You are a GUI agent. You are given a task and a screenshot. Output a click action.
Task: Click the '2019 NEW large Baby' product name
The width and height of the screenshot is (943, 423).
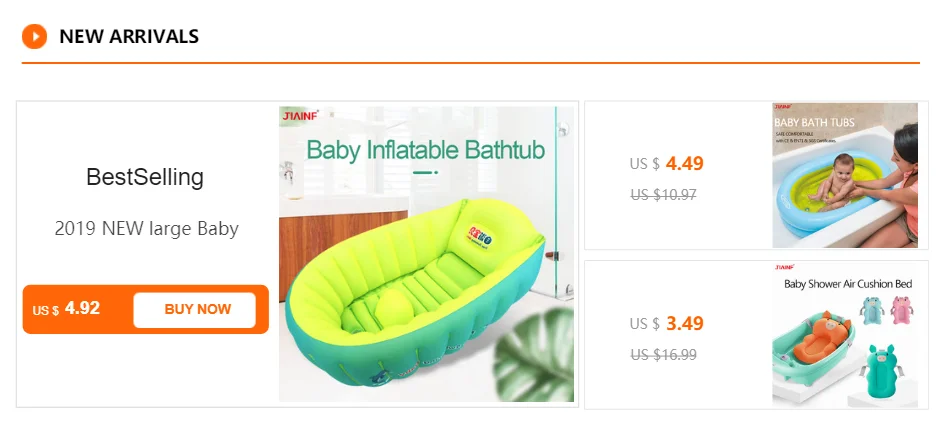[x=146, y=229]
